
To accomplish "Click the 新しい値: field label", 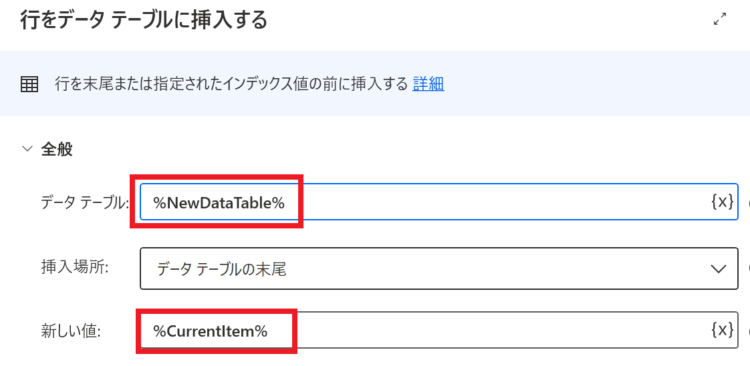I will click(70, 331).
